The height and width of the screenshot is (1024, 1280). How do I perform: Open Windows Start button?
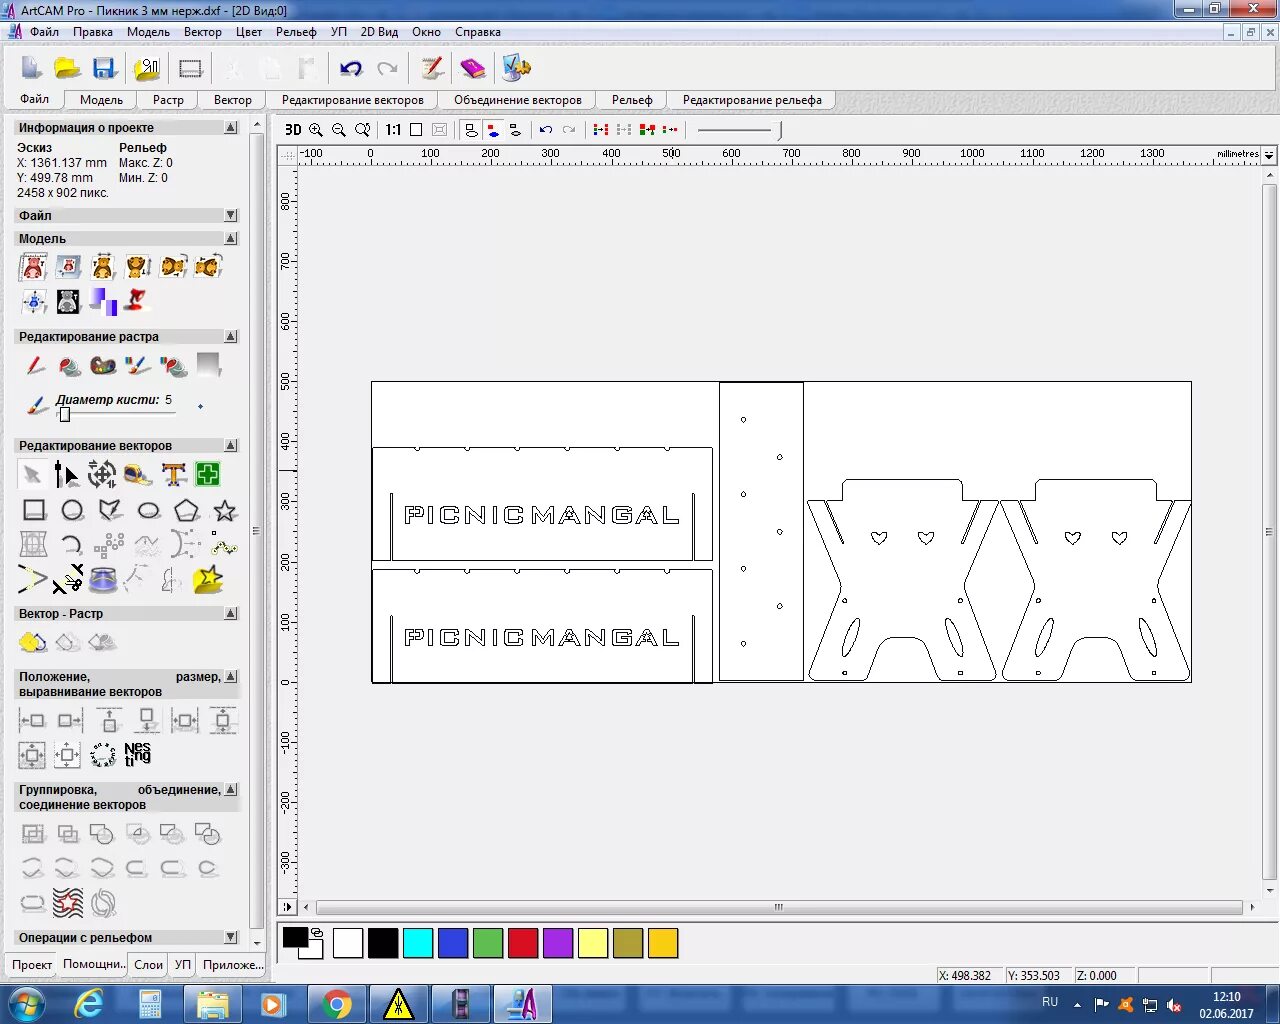[25, 1003]
